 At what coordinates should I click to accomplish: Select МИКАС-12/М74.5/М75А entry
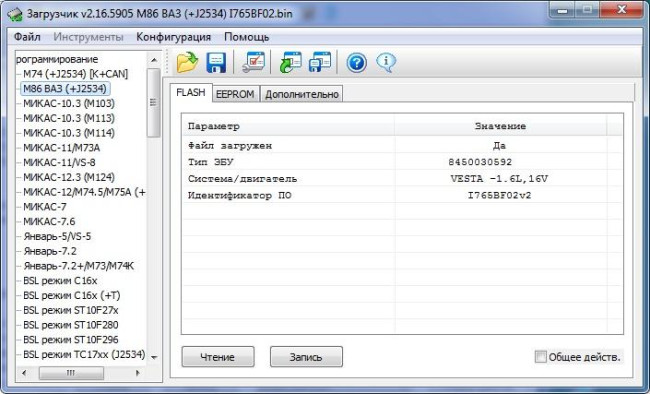click(84, 192)
